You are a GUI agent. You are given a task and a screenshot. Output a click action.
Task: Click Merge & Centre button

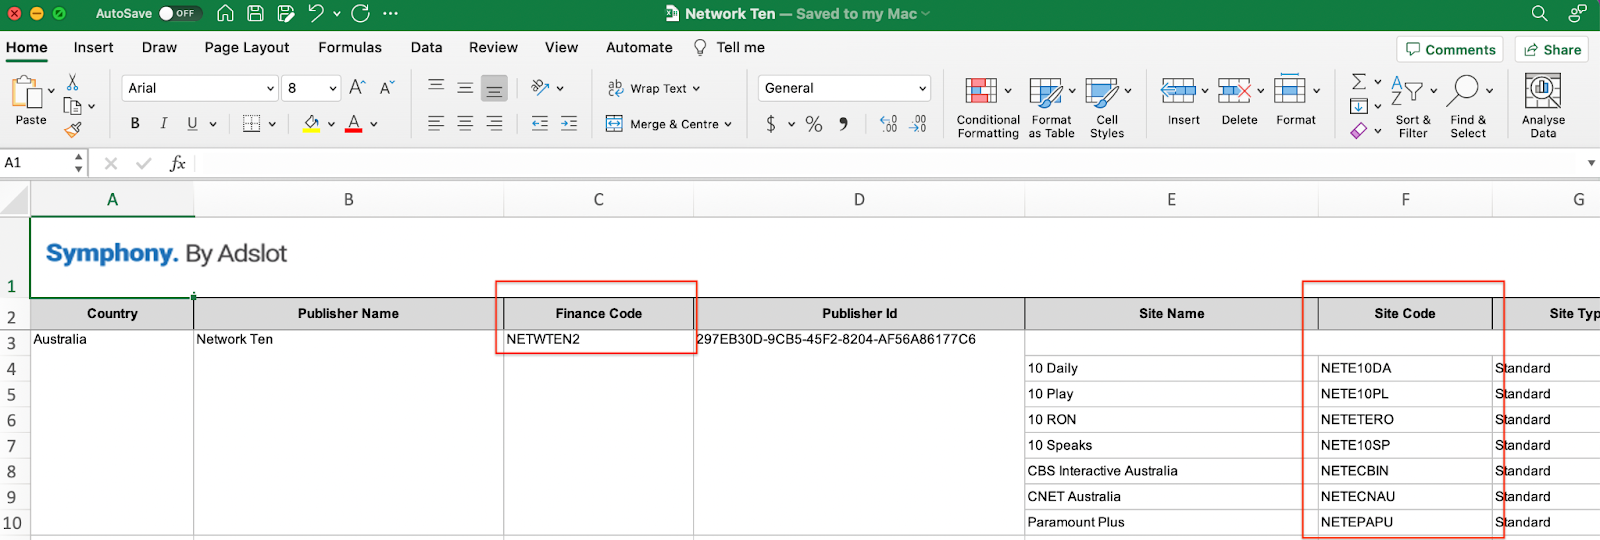point(668,124)
